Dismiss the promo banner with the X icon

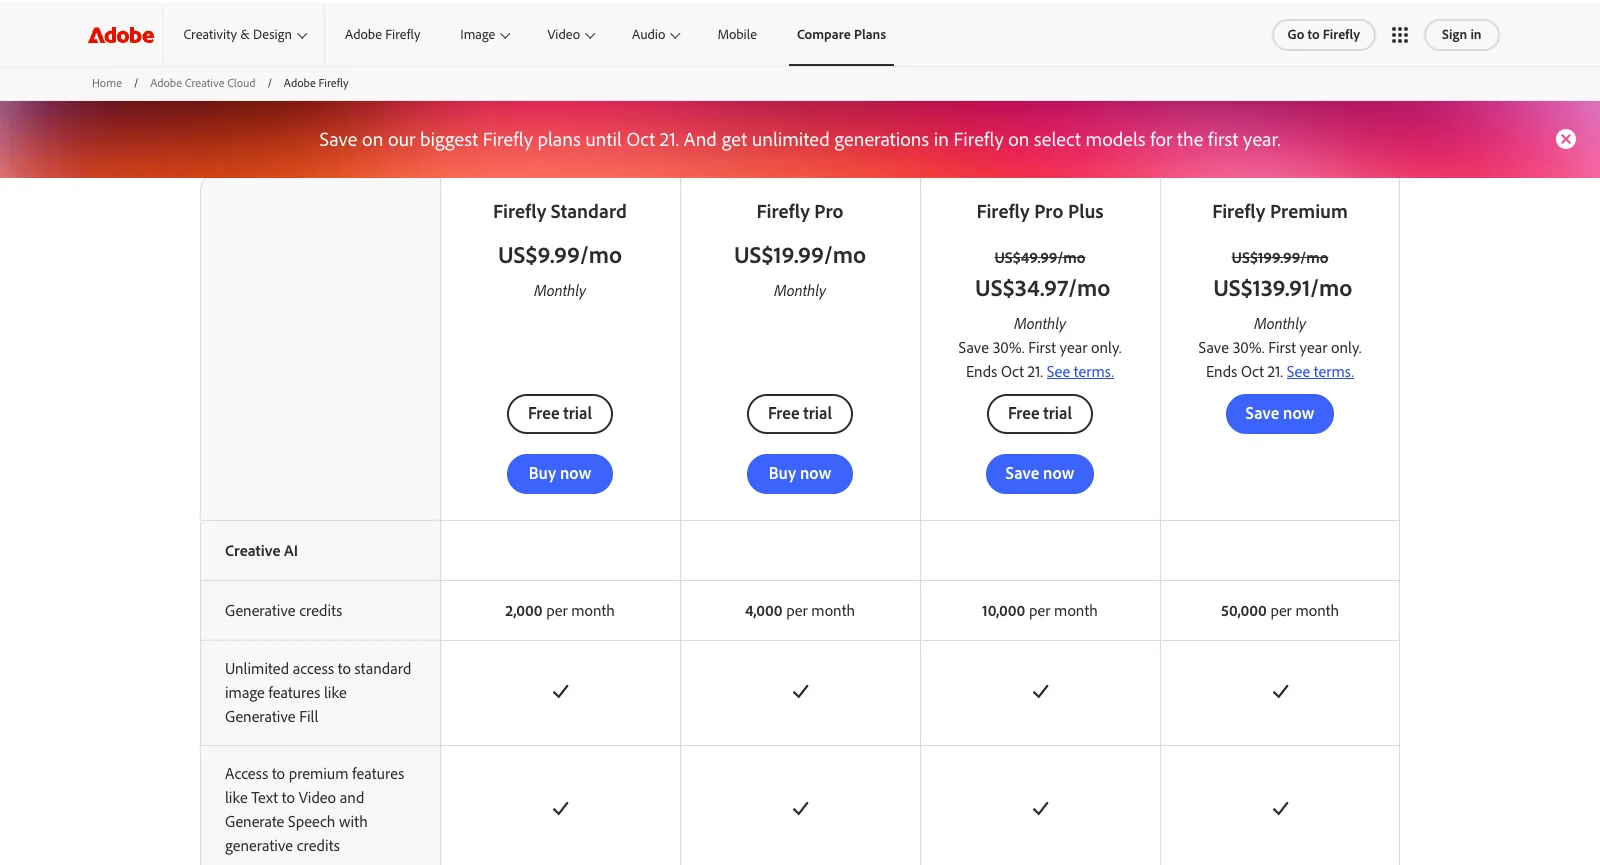(x=1566, y=139)
